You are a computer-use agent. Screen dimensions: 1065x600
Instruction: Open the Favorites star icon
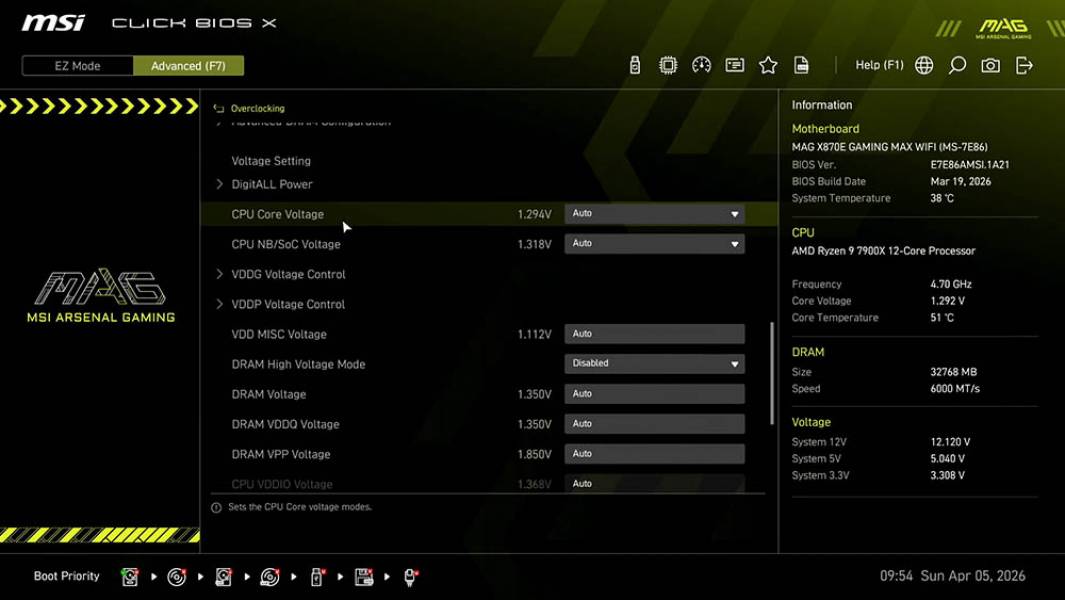coord(768,64)
